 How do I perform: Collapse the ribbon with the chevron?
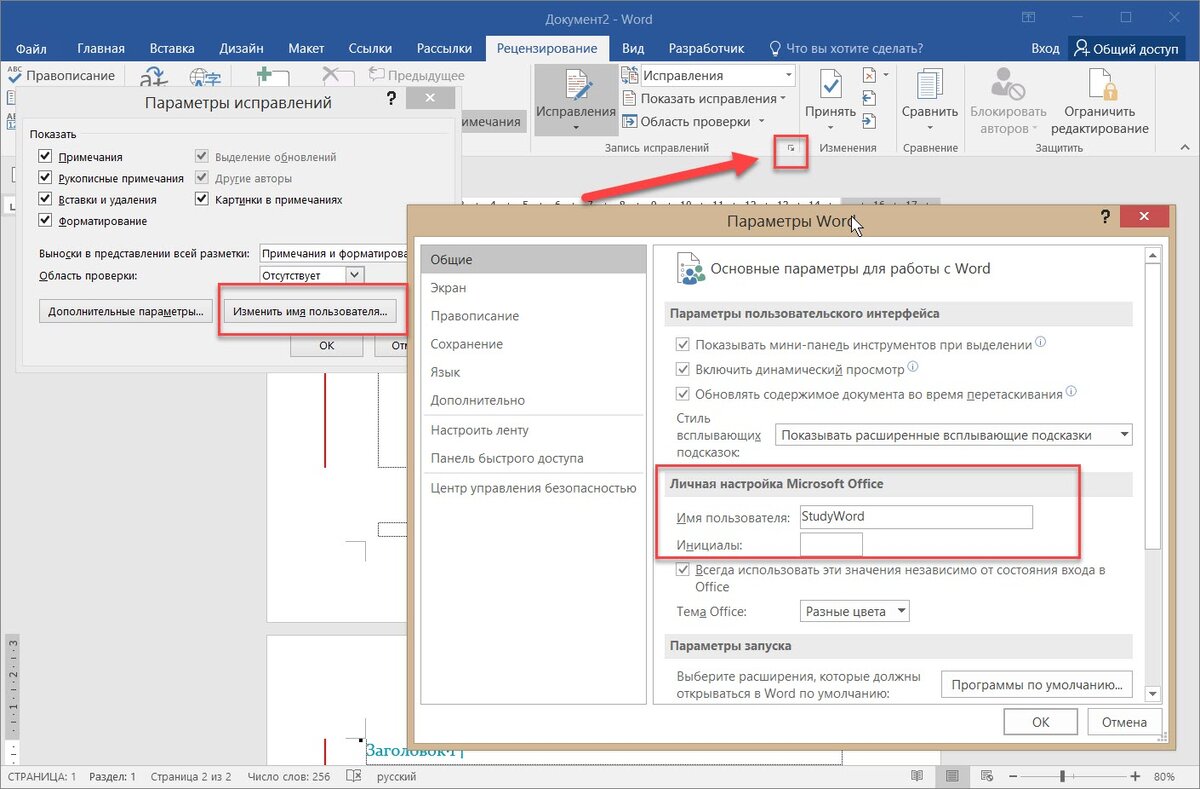coord(1184,148)
